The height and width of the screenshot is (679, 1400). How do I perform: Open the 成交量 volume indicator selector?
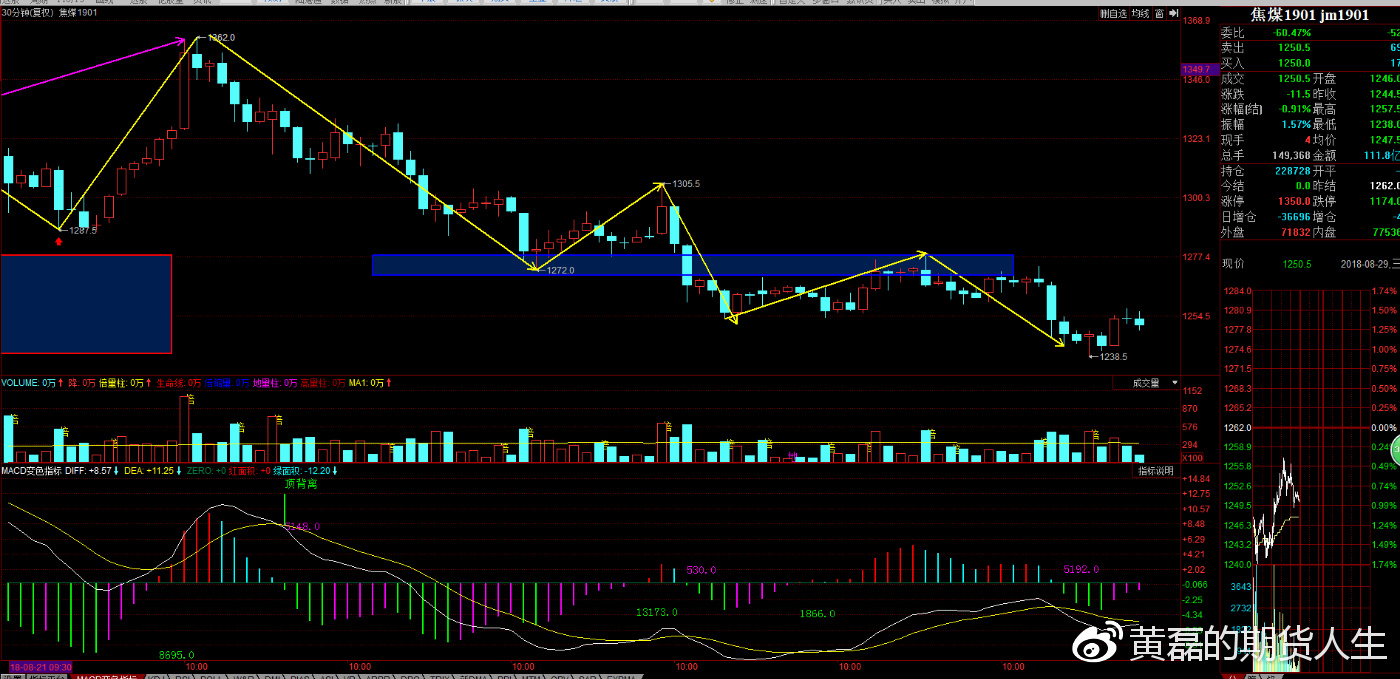1146,383
